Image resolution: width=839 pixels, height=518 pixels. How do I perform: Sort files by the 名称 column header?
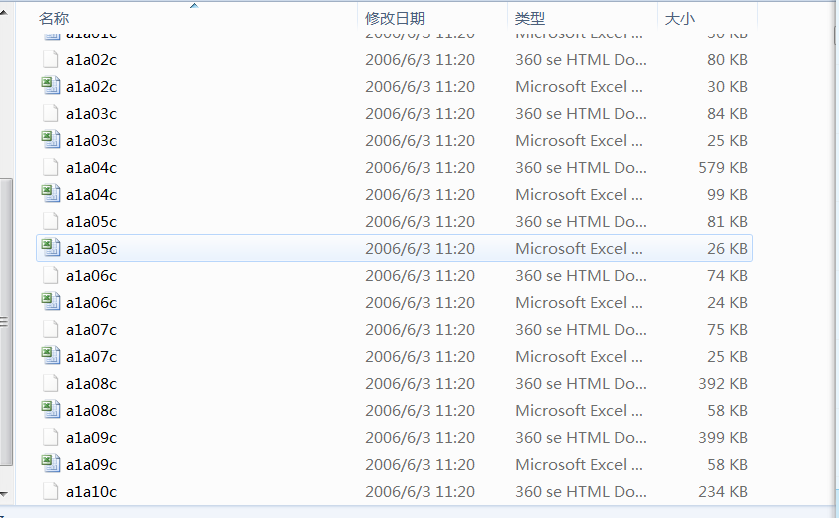[x=54, y=18]
